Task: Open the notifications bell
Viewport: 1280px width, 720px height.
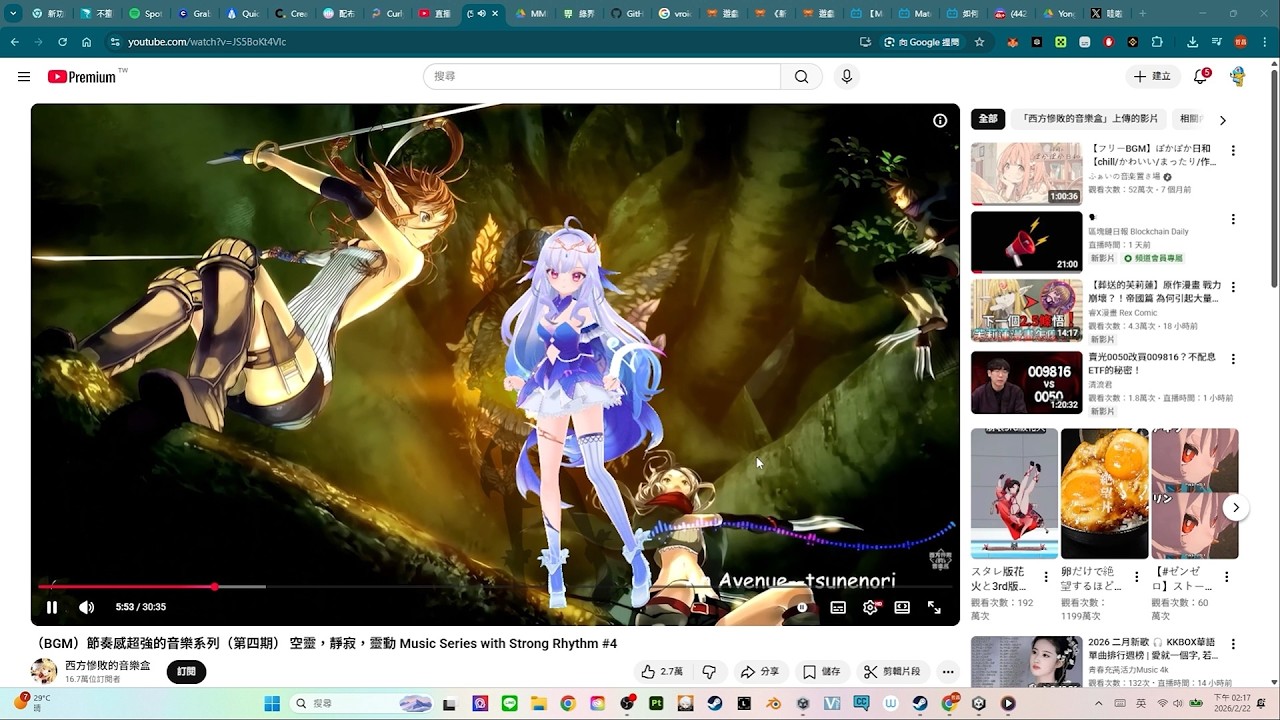Action: [1201, 76]
